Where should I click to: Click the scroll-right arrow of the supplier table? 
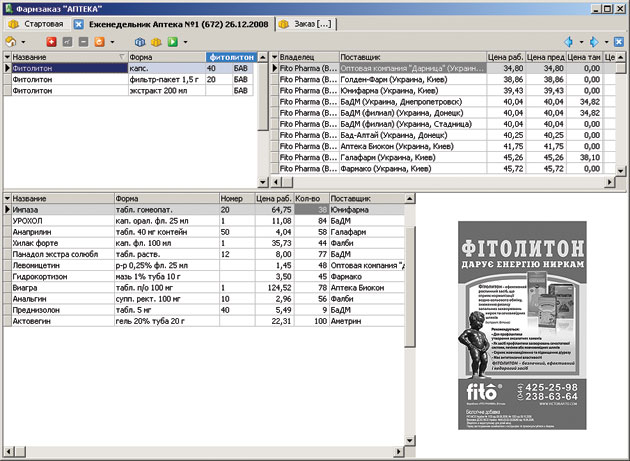click(x=610, y=182)
